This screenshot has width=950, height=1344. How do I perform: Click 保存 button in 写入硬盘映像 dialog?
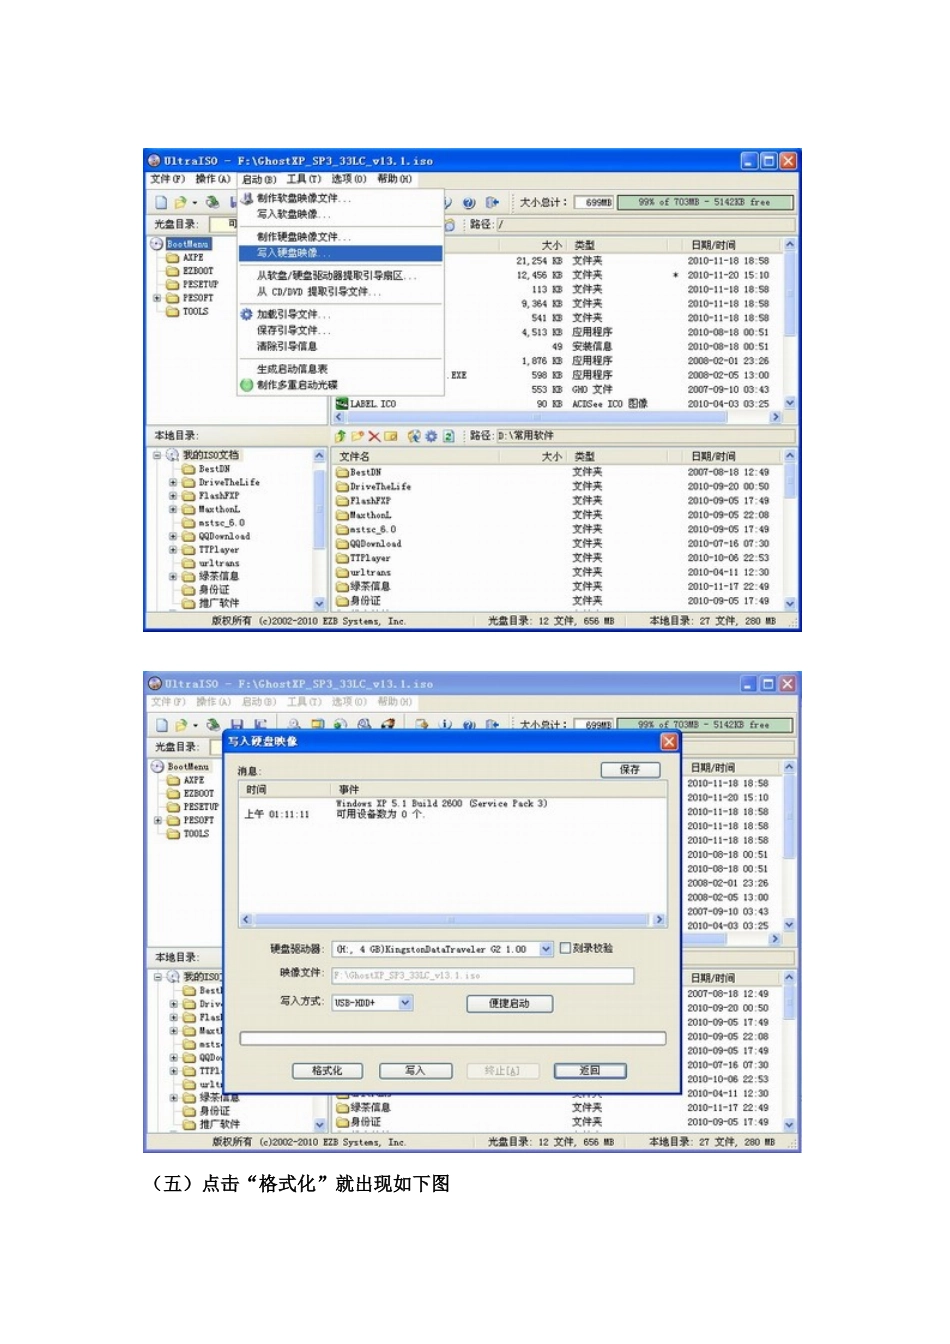point(630,769)
